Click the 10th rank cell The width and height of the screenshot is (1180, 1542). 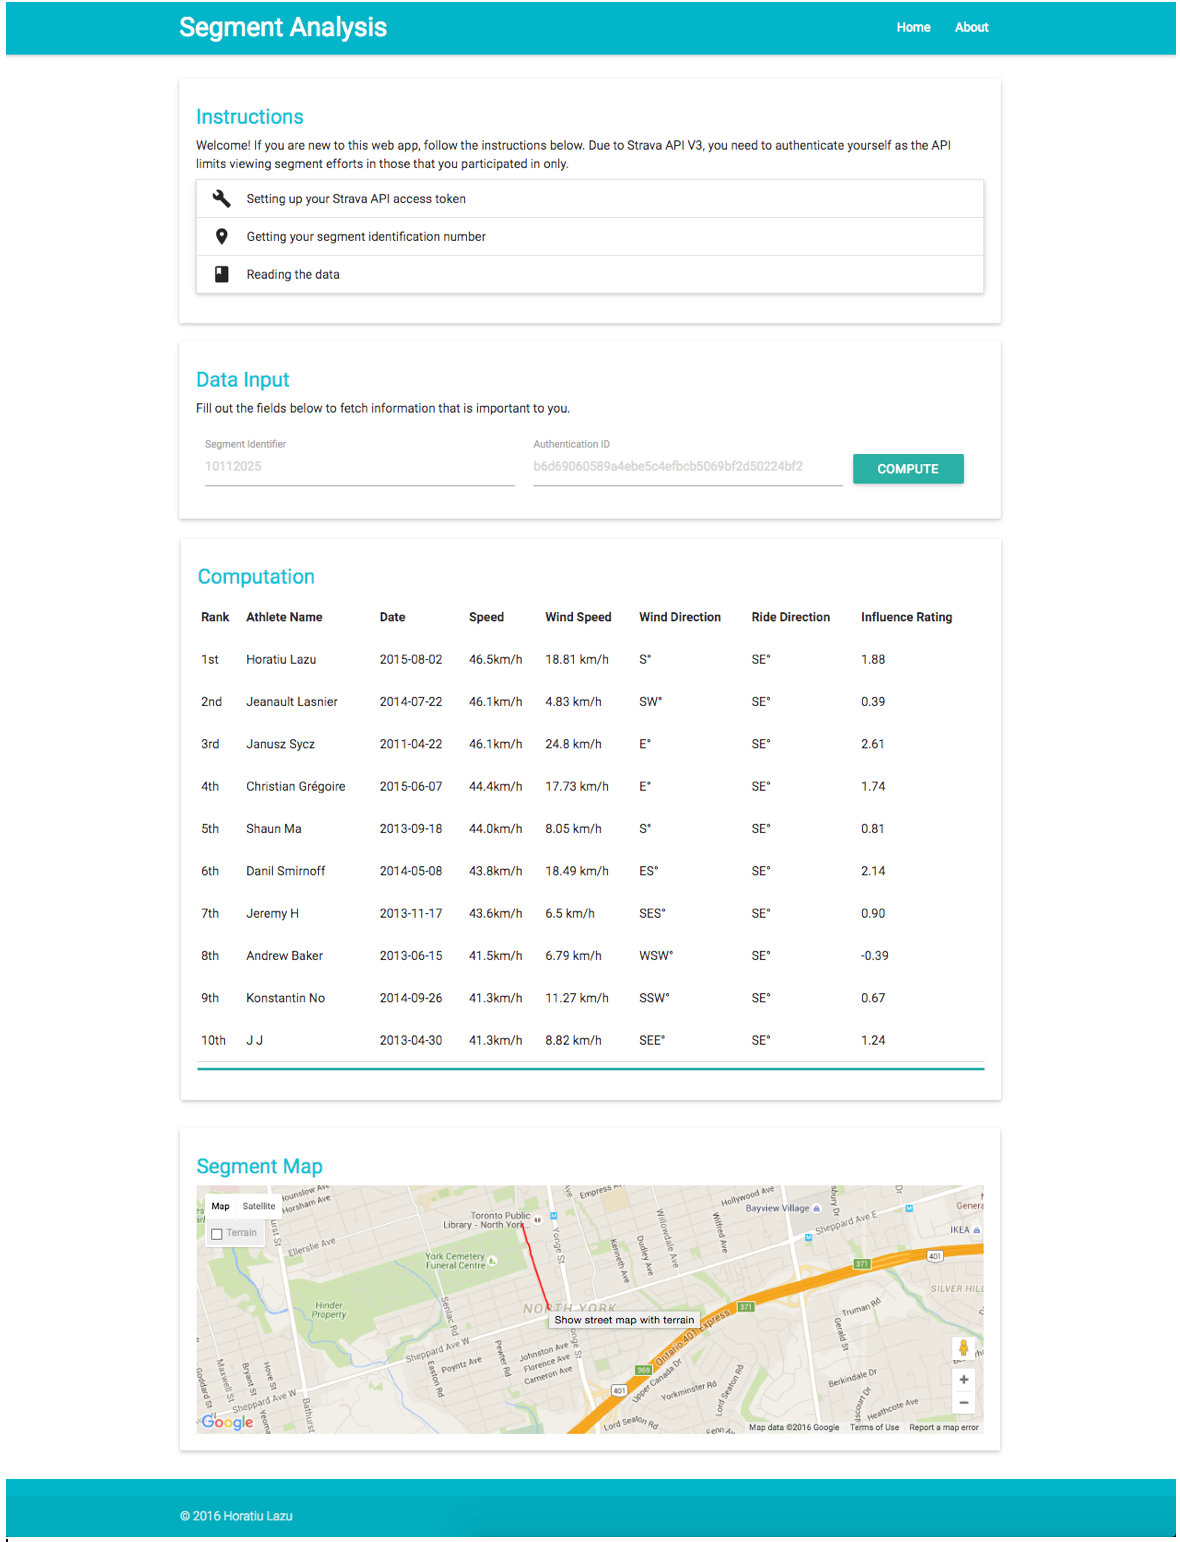[214, 1041]
